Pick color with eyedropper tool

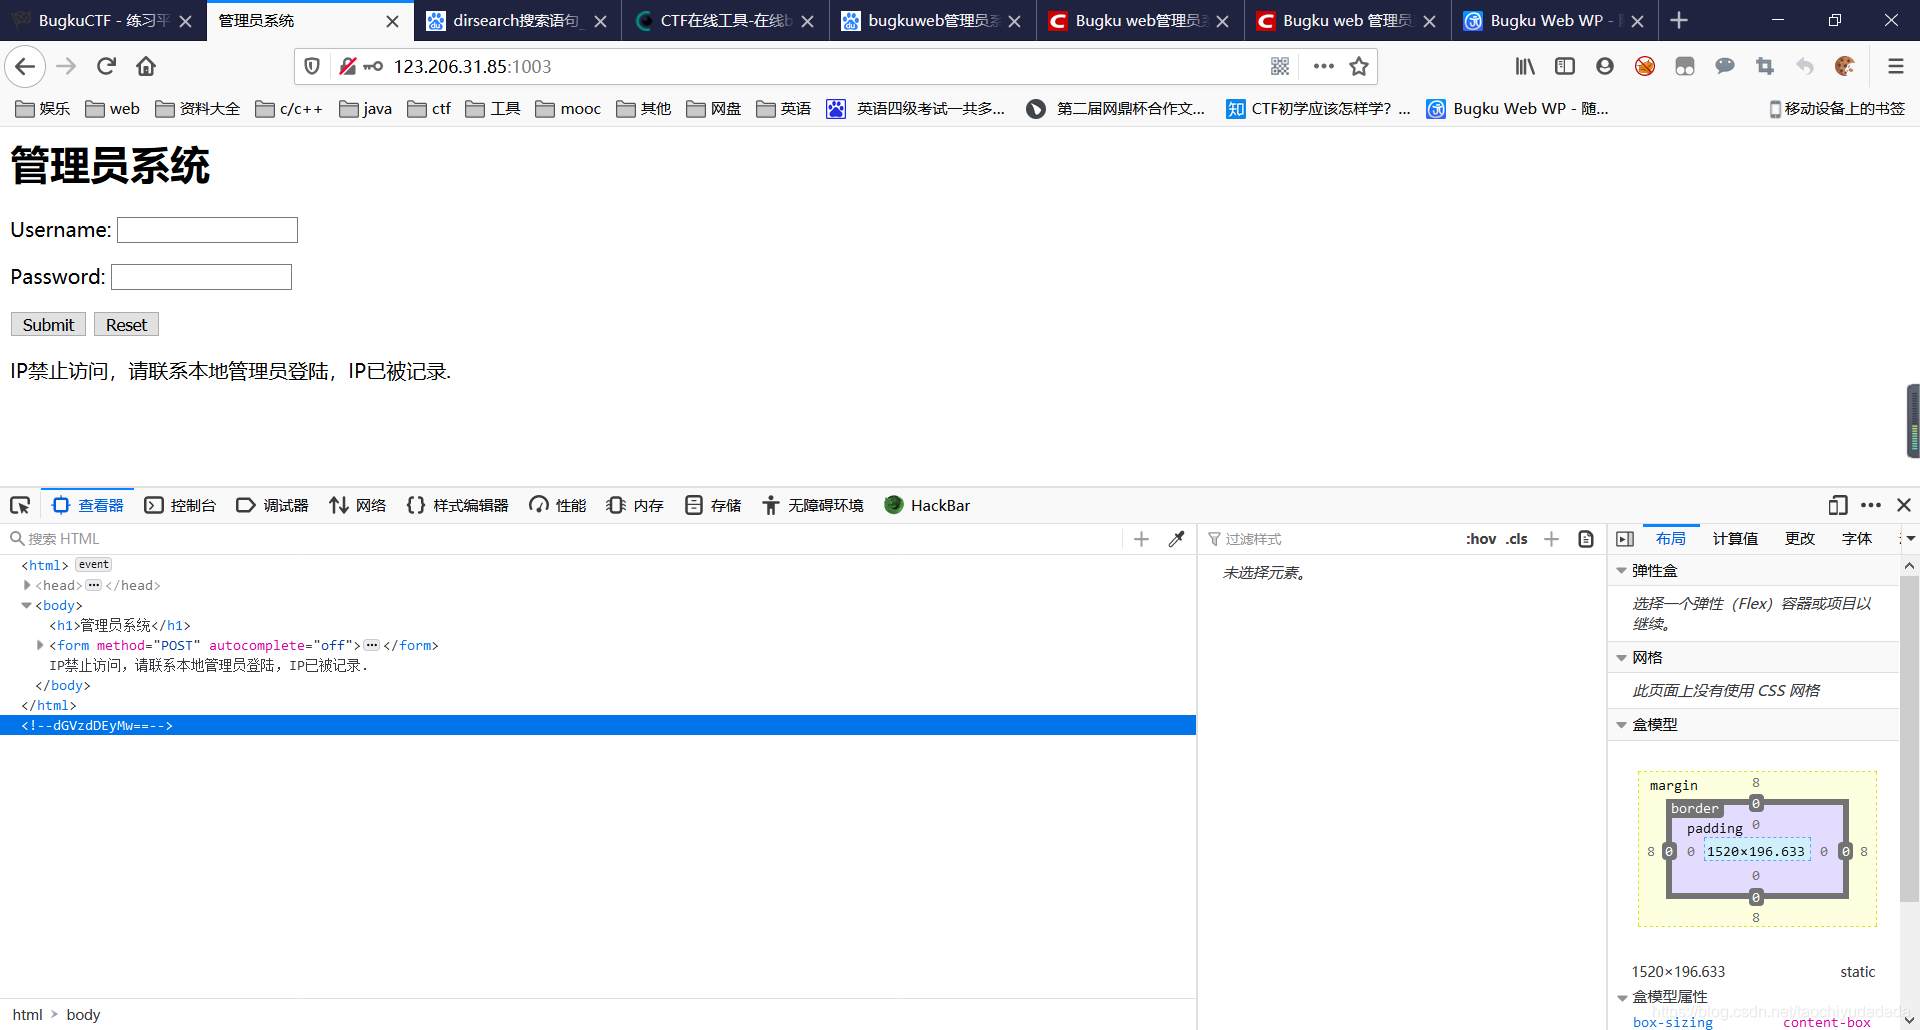(1176, 539)
